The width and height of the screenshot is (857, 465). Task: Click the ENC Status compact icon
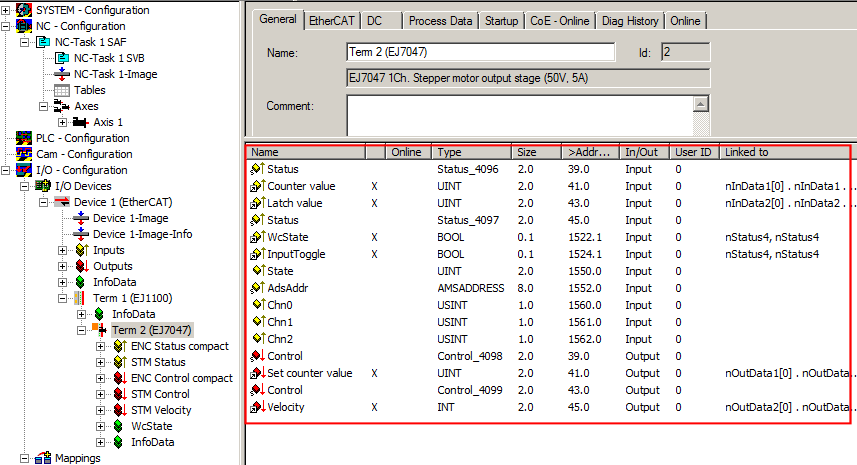pos(120,346)
